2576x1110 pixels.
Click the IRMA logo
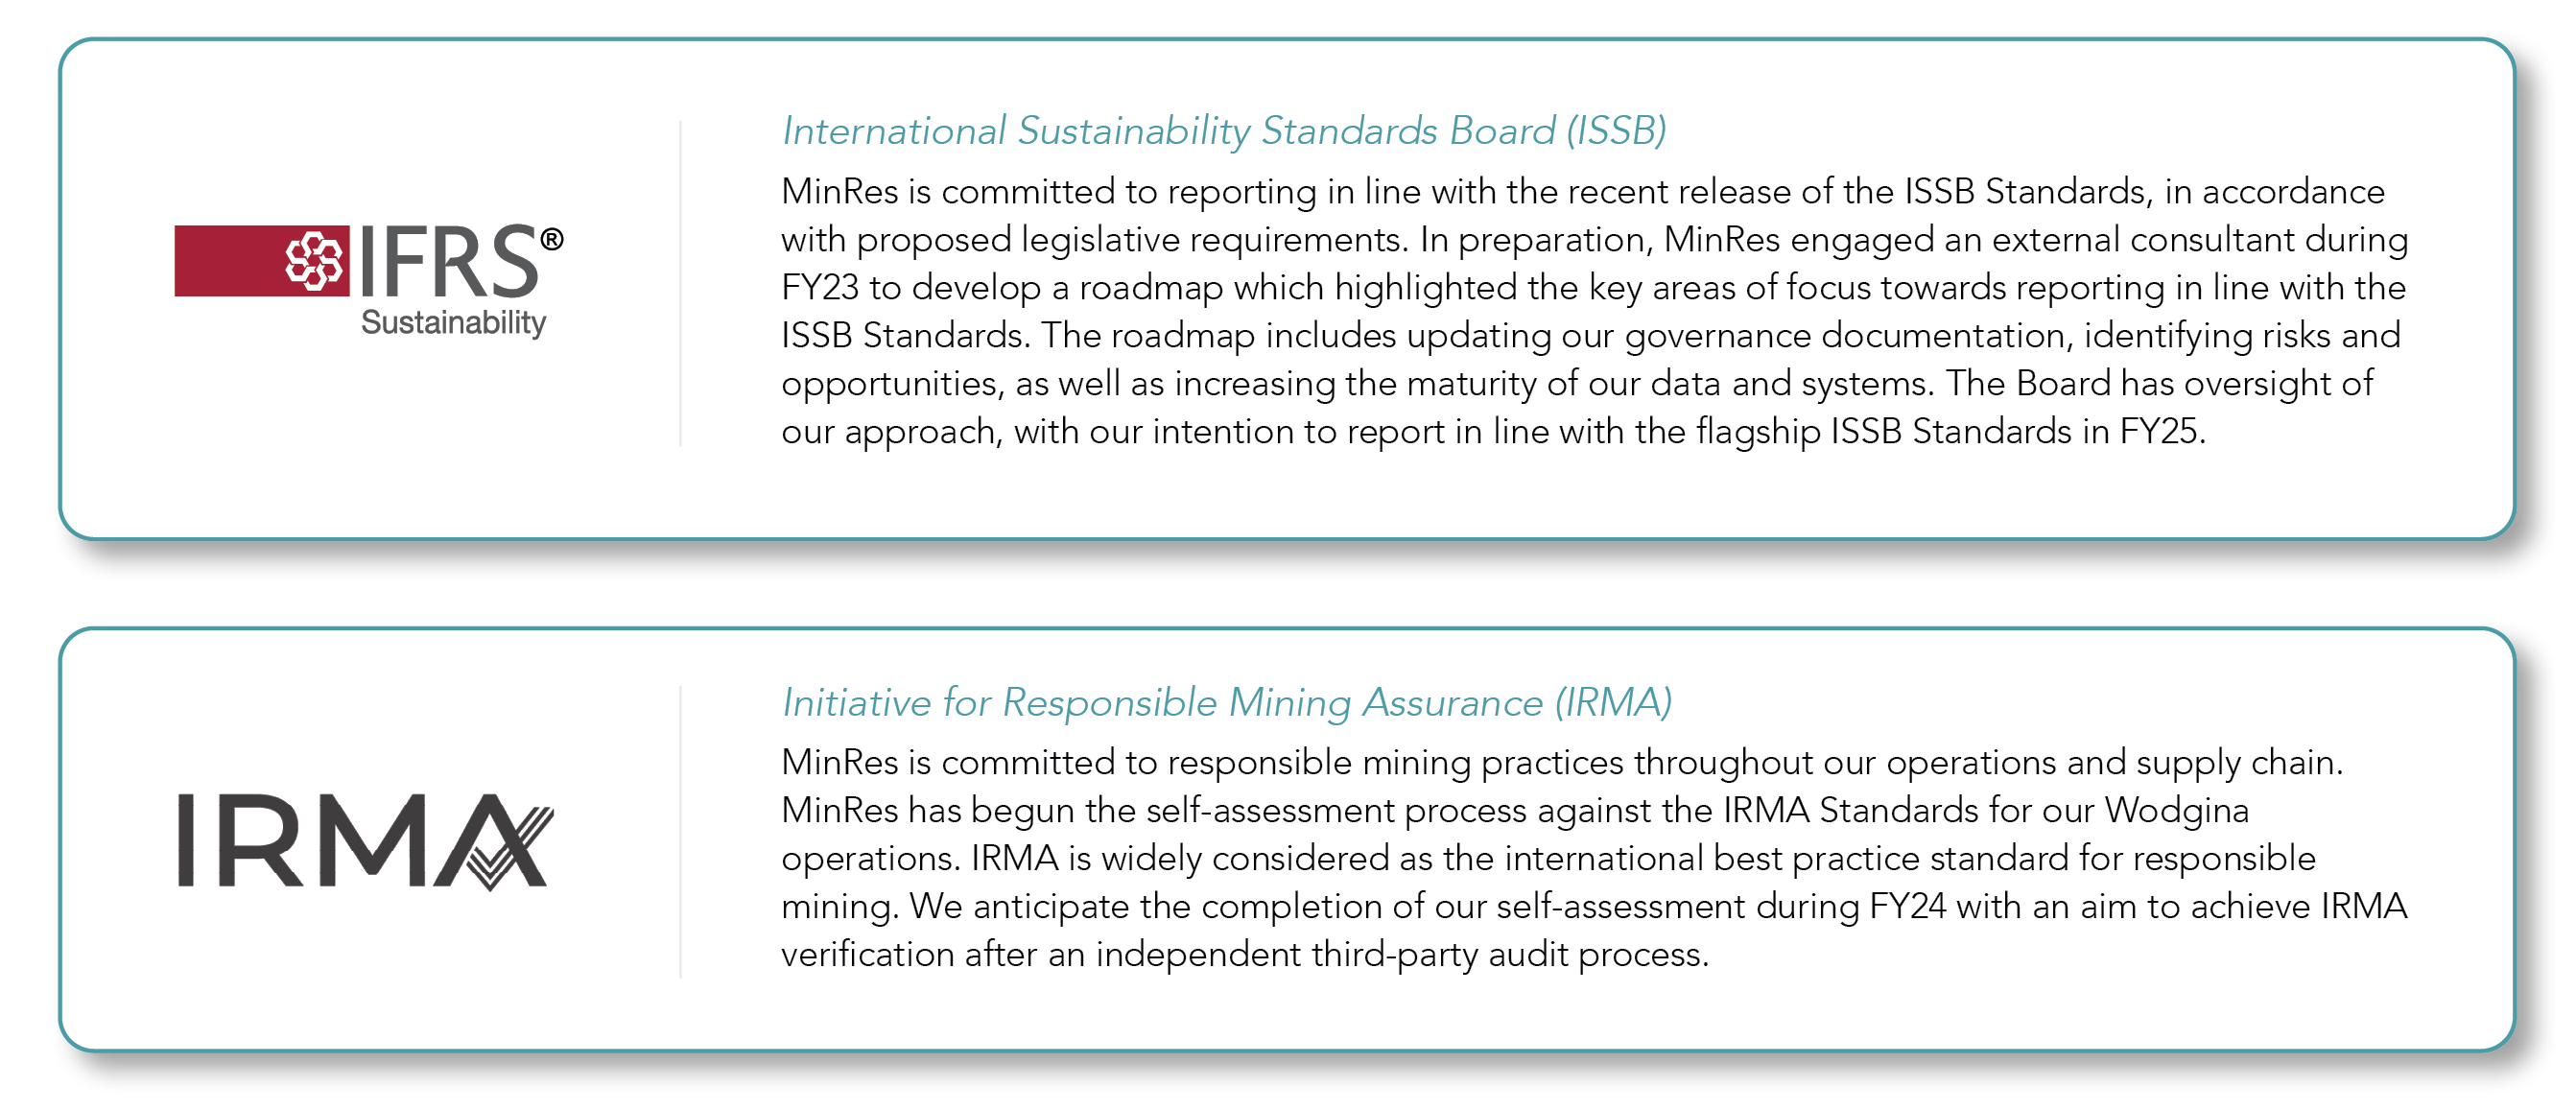pos(365,841)
